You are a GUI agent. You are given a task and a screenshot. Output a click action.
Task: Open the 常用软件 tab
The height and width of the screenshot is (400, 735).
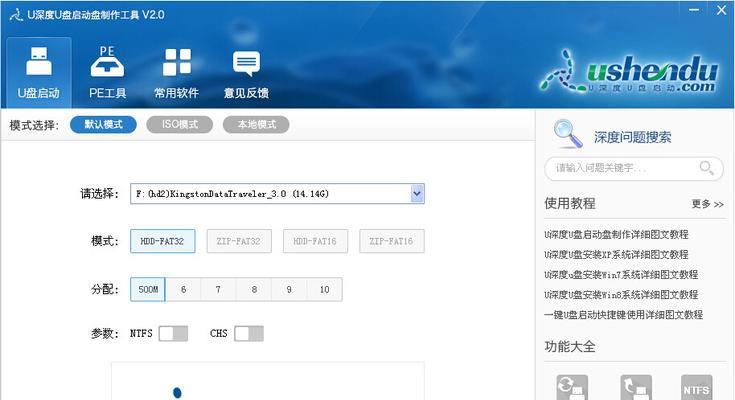(177, 73)
